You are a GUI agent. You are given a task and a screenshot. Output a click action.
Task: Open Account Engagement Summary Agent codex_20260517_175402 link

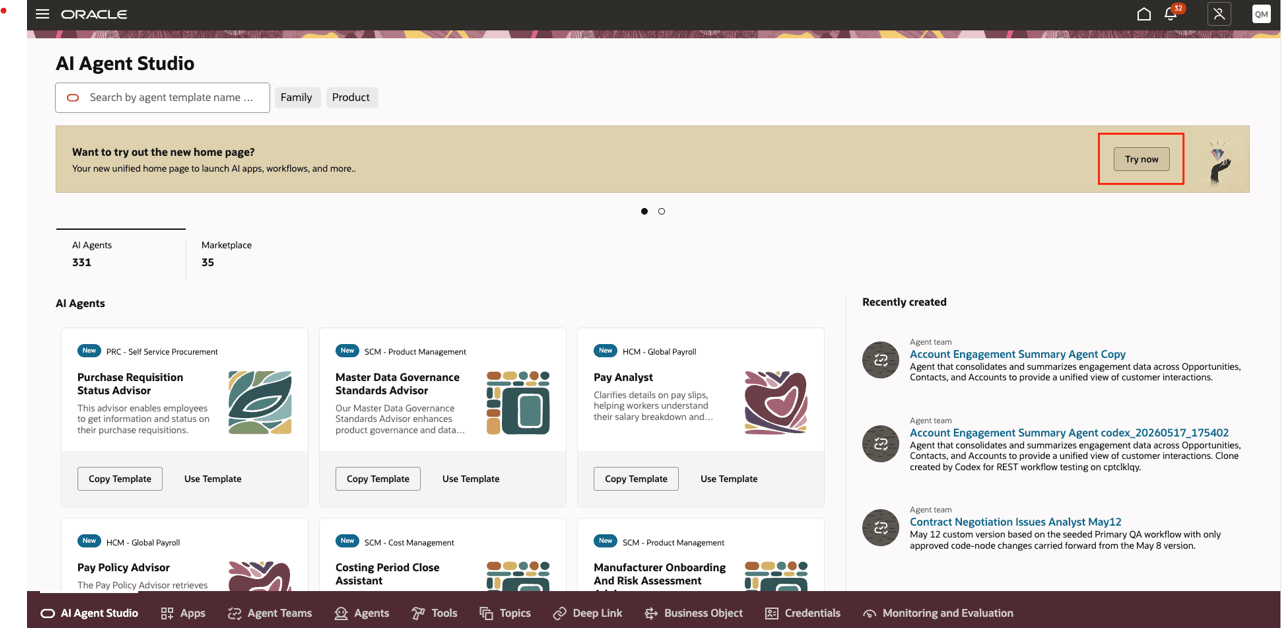pyautogui.click(x=1069, y=433)
